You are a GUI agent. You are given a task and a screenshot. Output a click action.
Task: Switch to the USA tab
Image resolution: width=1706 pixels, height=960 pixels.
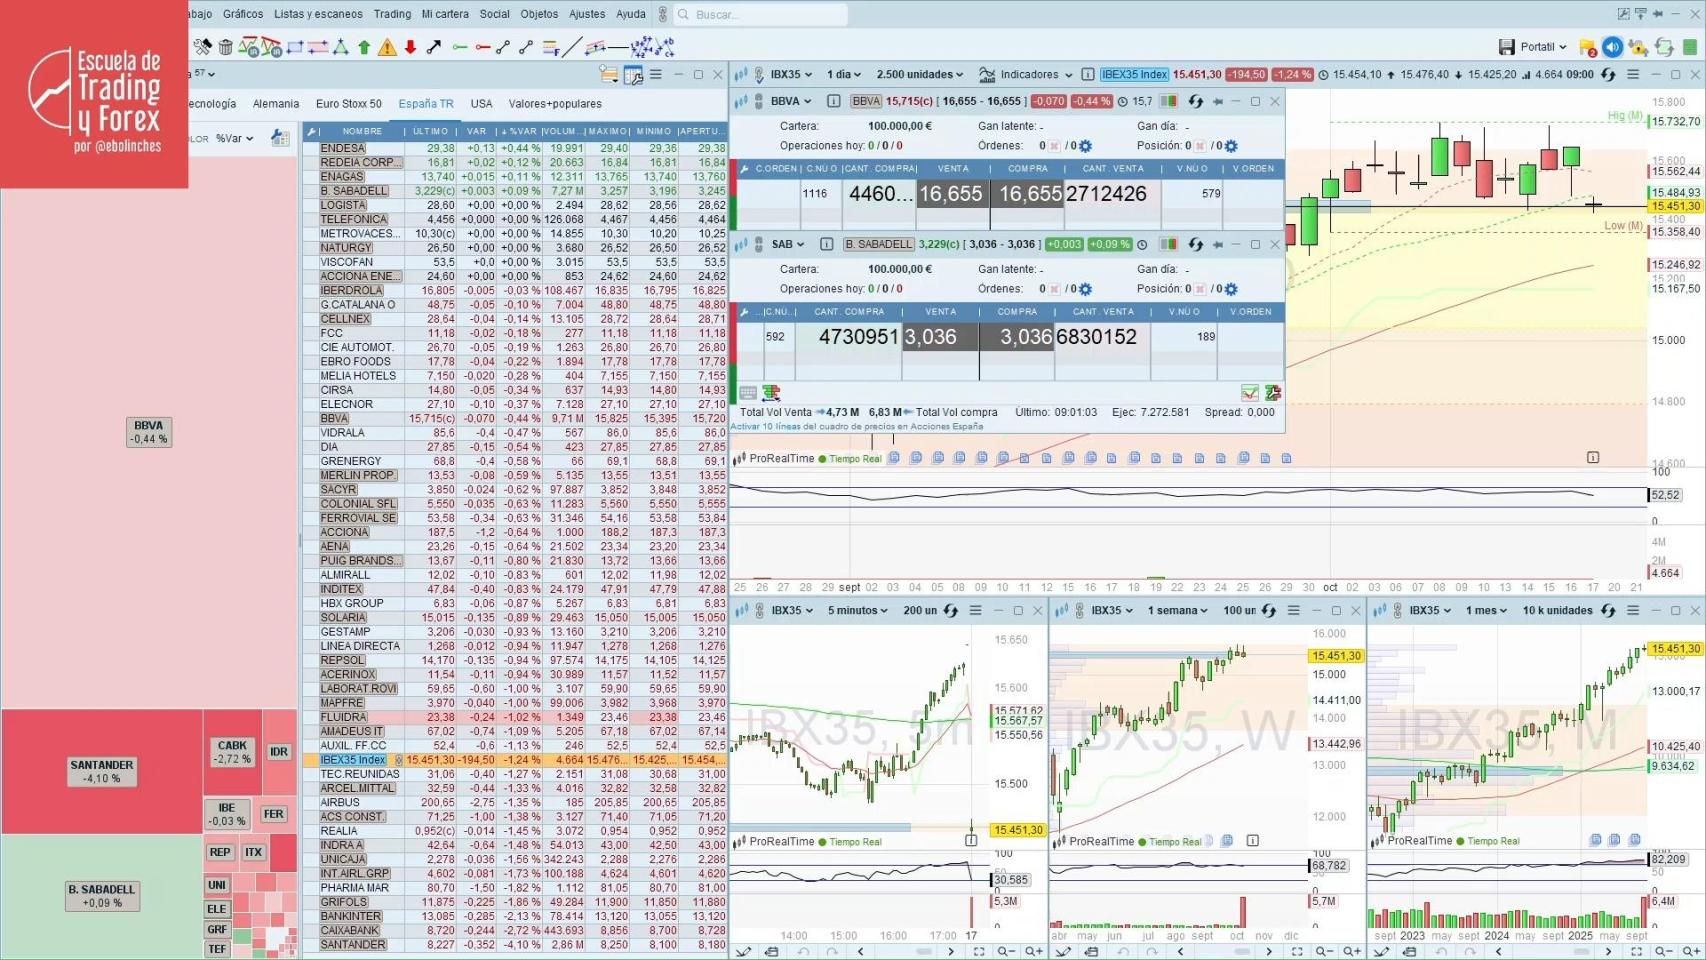482,103
